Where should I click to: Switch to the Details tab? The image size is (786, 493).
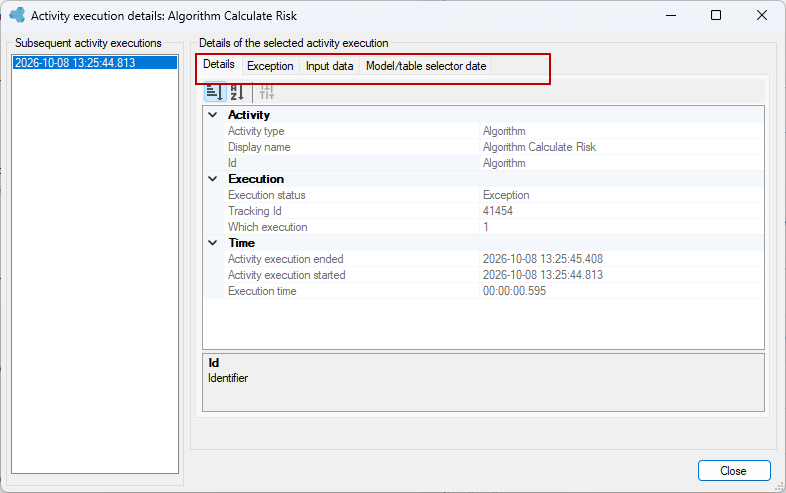coord(219,64)
